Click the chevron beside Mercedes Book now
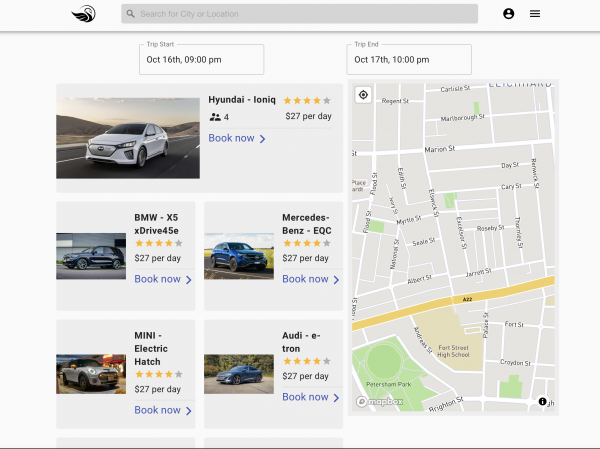 point(336,280)
